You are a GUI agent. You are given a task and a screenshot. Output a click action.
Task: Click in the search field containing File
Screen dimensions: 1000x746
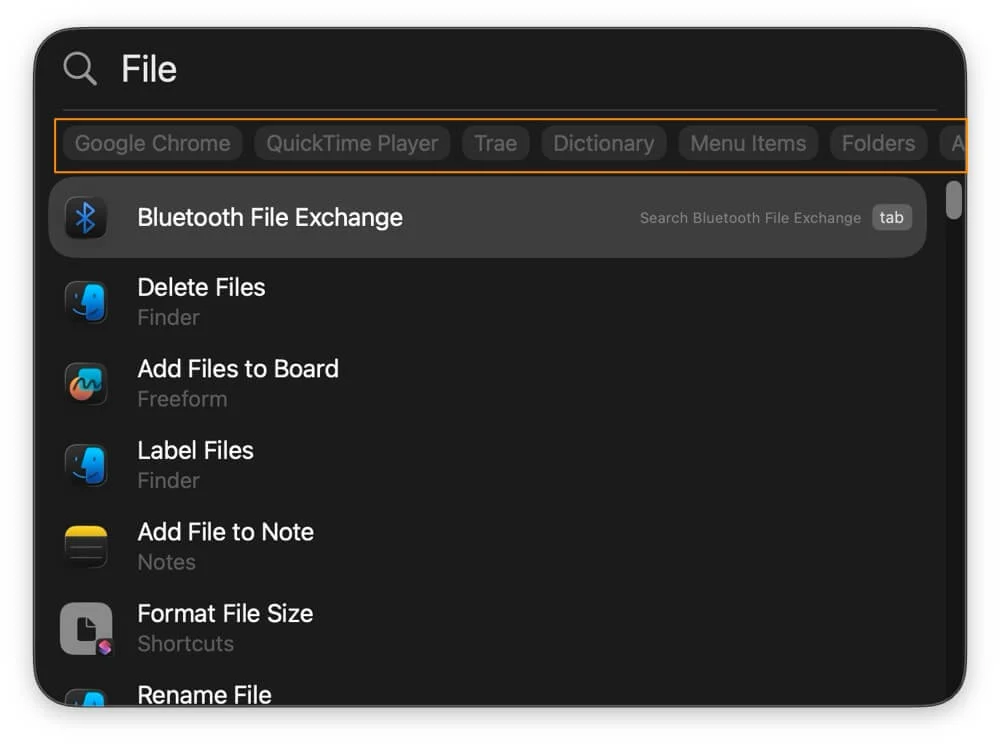coord(500,69)
